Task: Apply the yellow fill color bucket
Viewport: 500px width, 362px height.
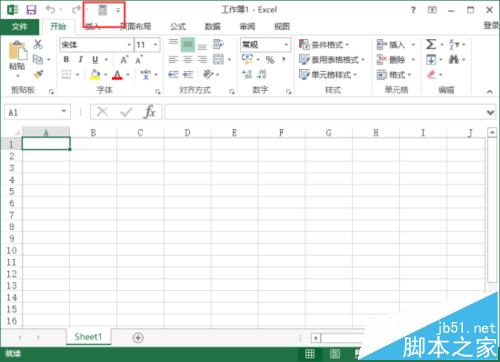Action: click(95, 74)
